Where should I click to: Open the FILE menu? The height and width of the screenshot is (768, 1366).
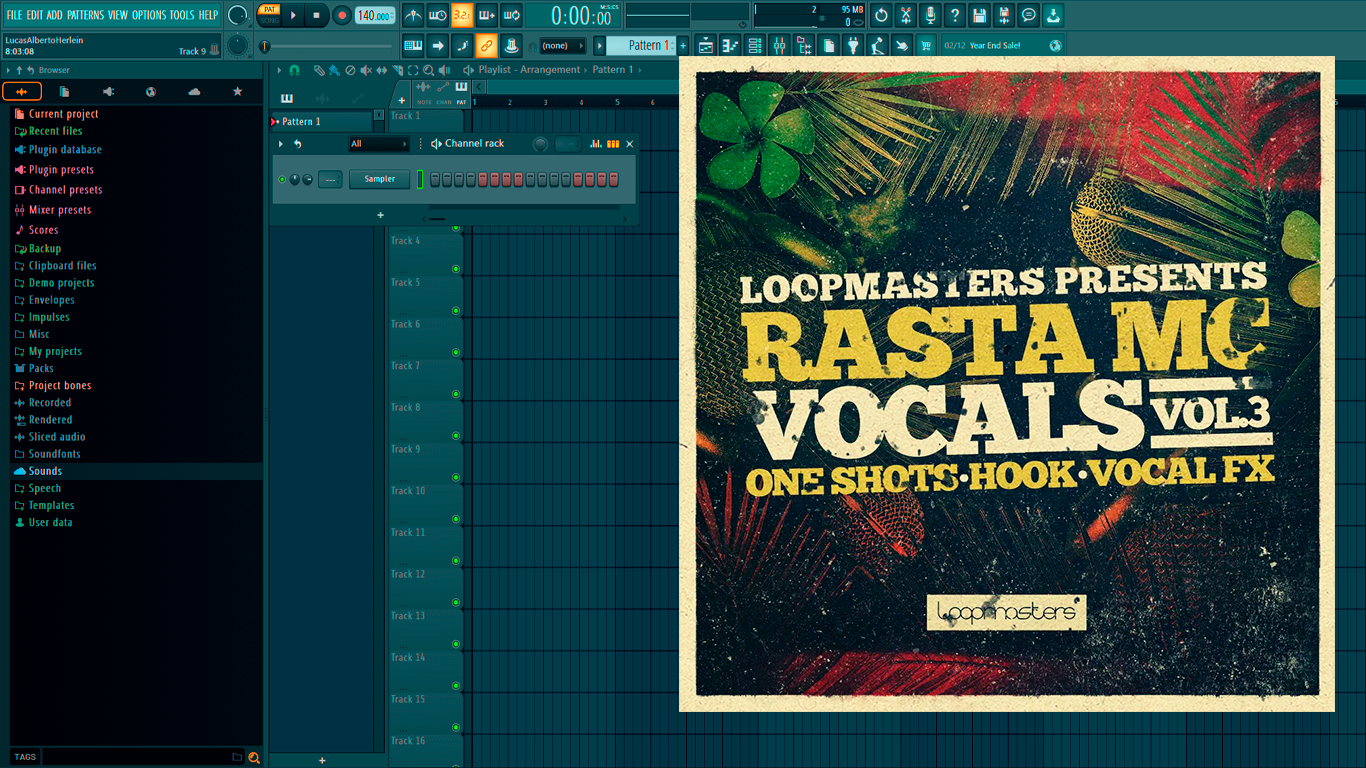[14, 15]
